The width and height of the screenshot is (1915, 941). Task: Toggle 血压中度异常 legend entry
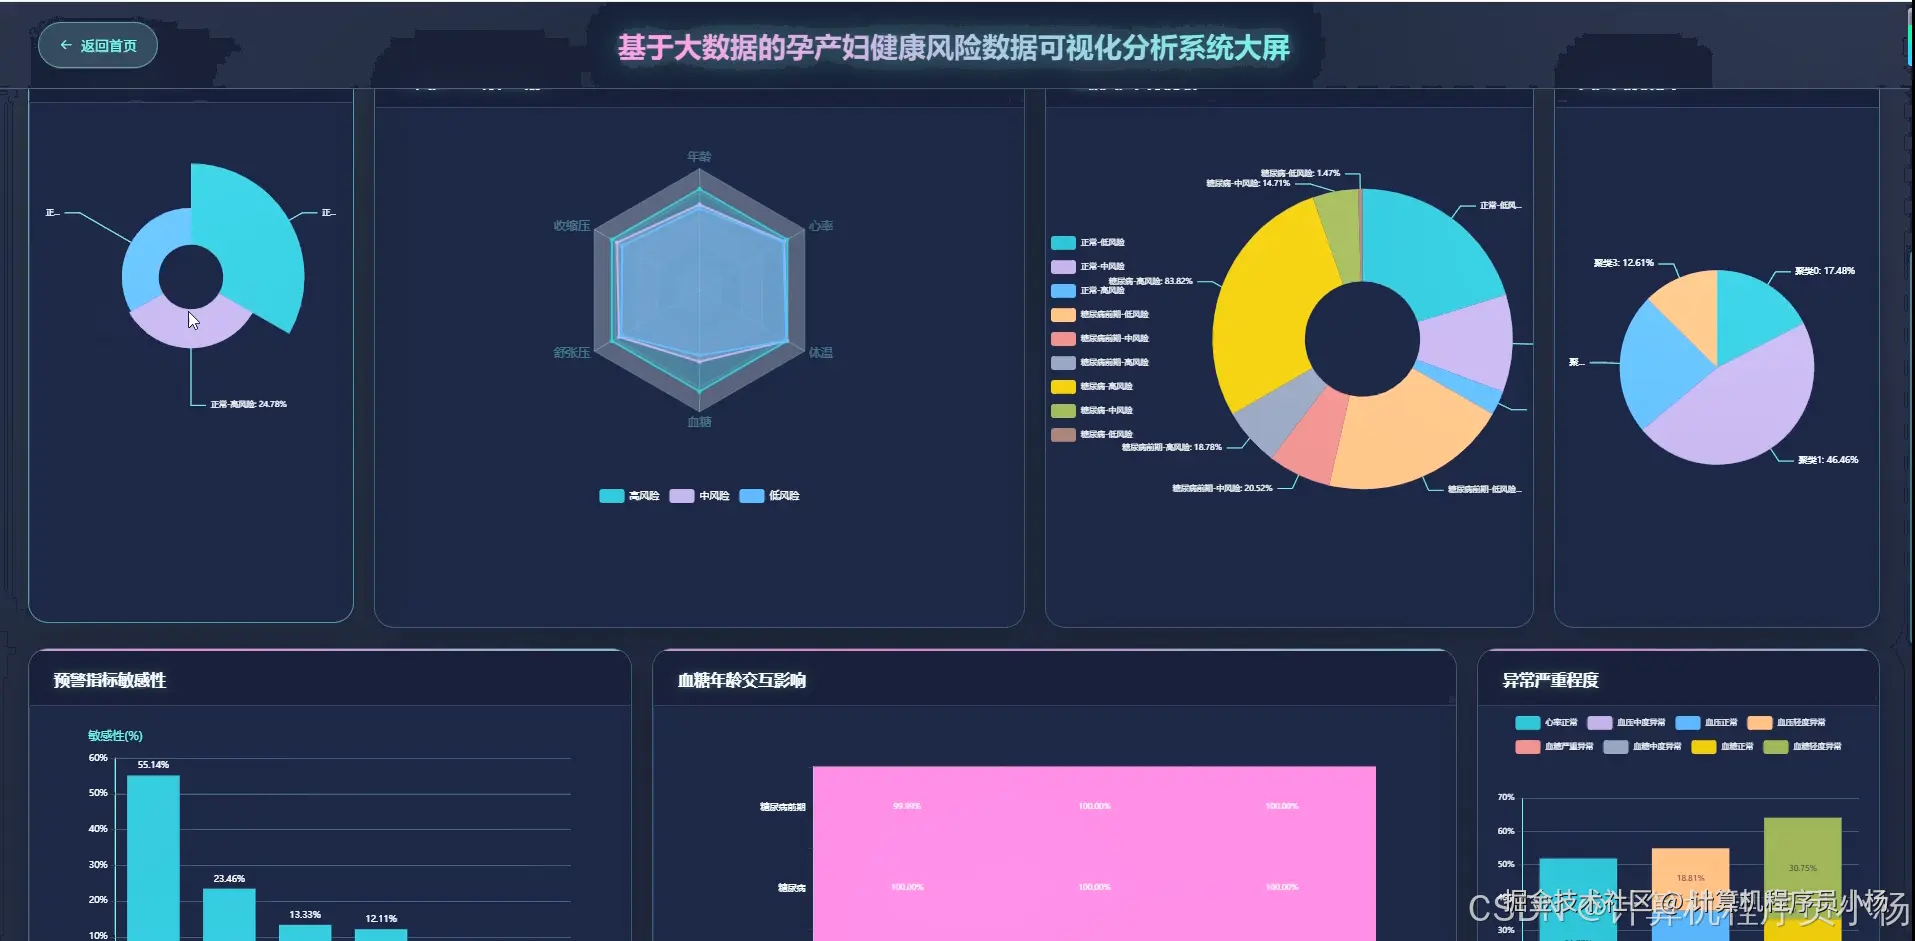coord(1626,723)
